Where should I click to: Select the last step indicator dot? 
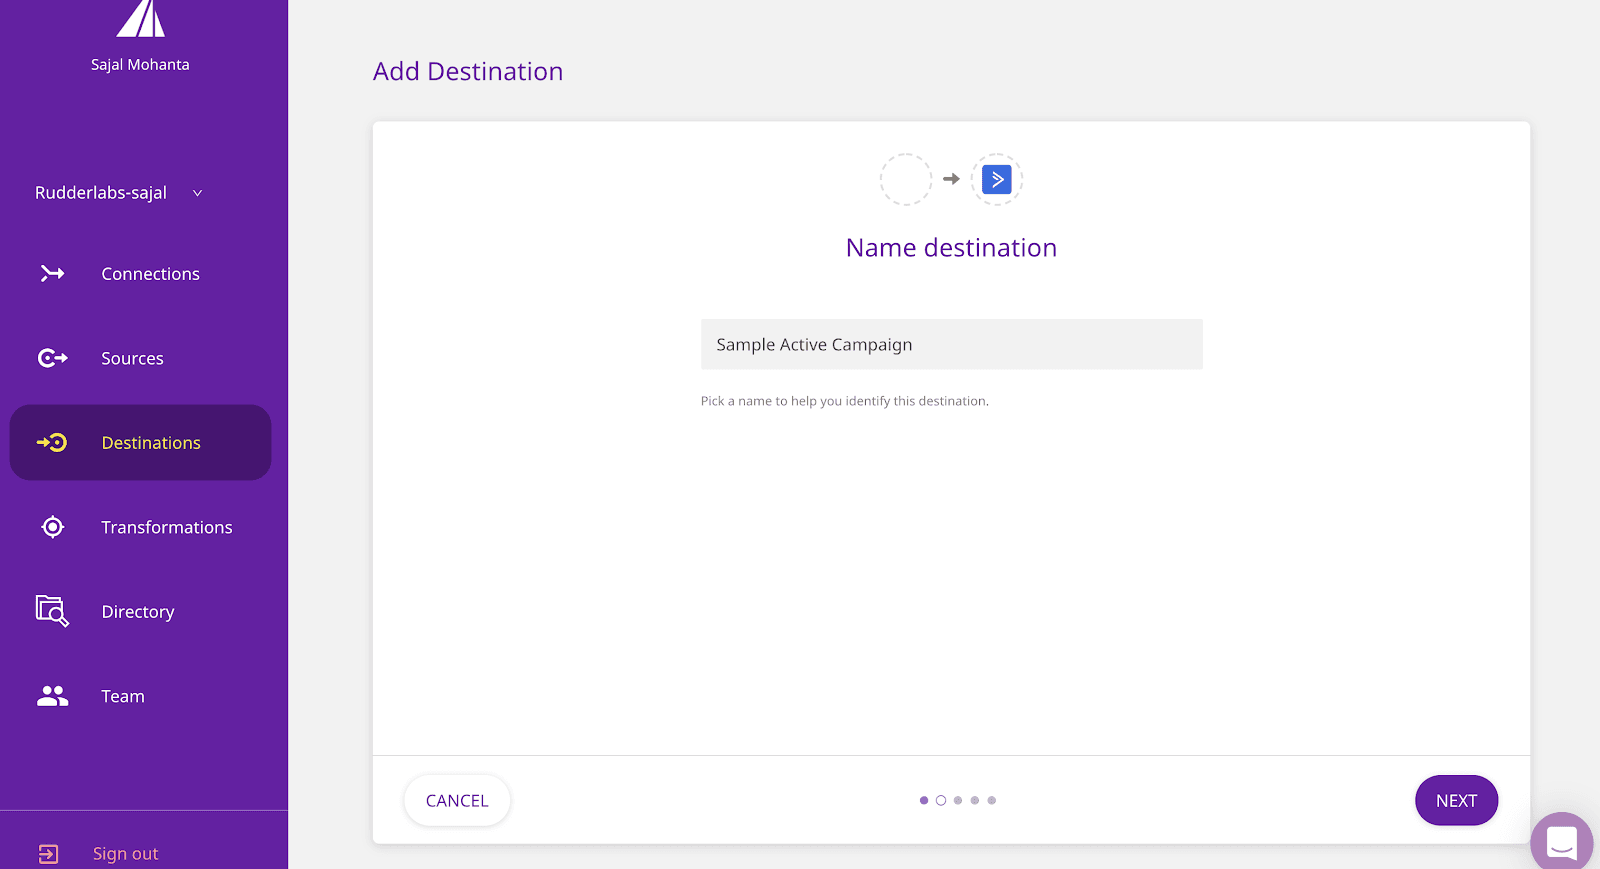pyautogui.click(x=991, y=800)
